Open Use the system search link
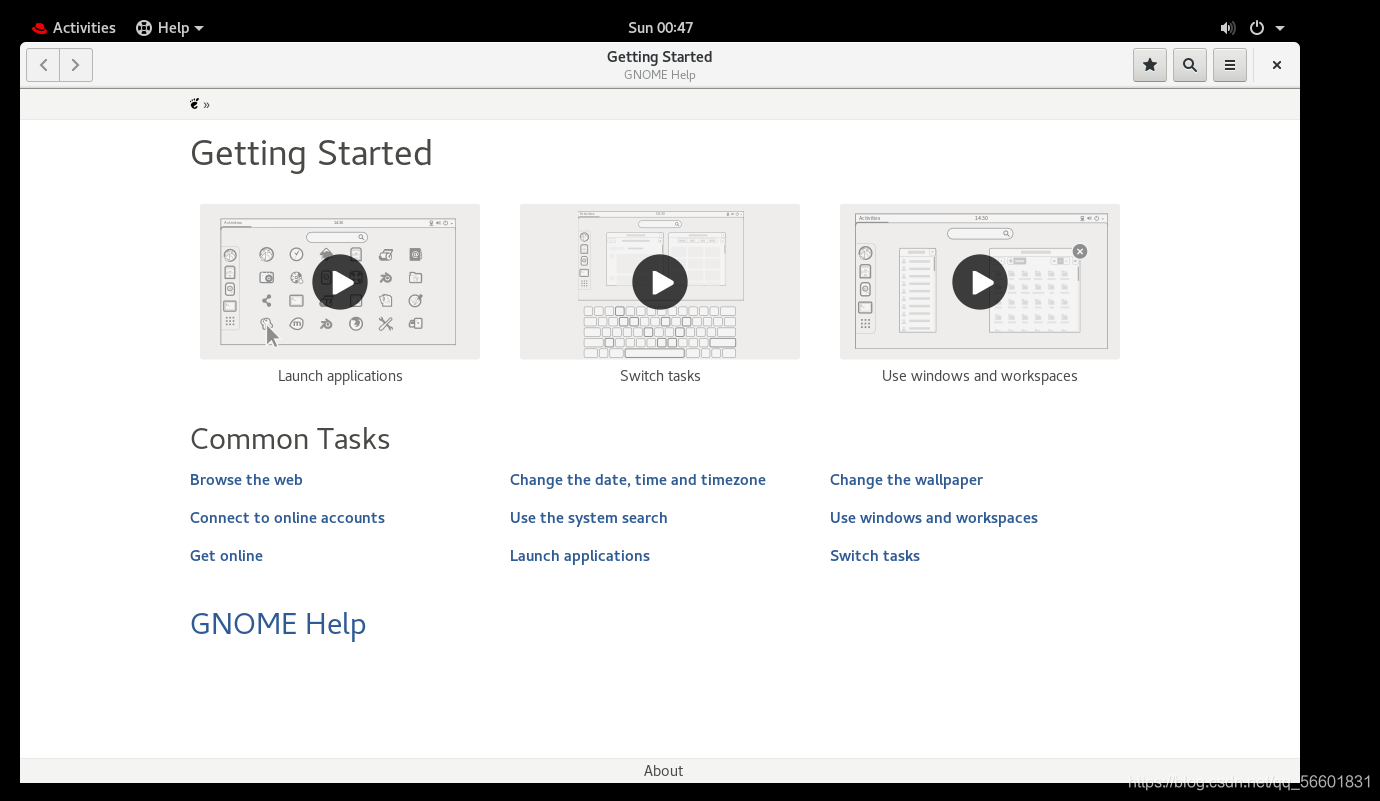Image resolution: width=1380 pixels, height=801 pixels. click(x=589, y=518)
